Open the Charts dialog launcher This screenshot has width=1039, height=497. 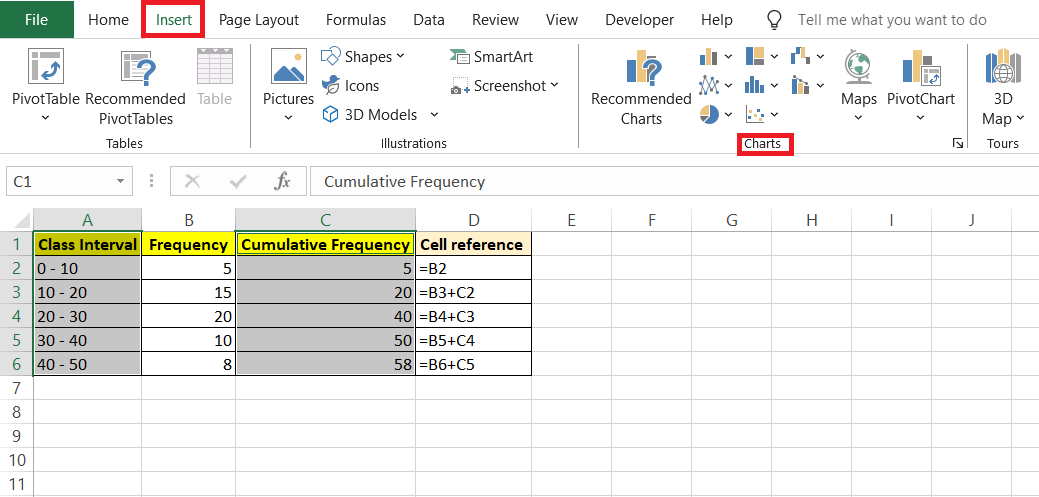click(x=957, y=143)
